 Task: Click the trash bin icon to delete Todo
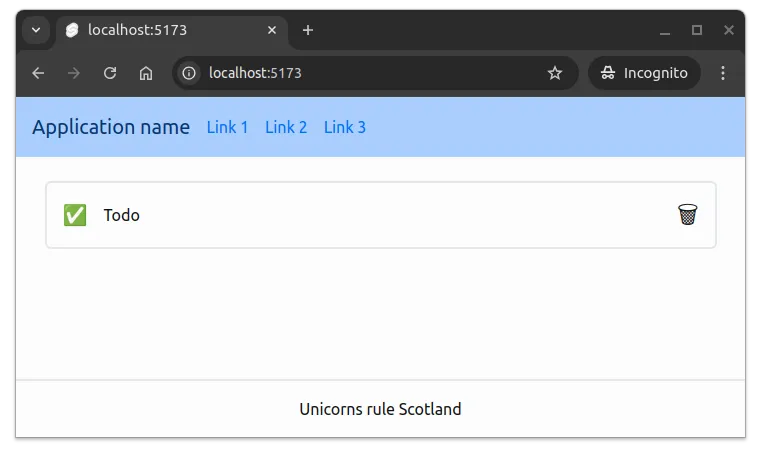(687, 215)
